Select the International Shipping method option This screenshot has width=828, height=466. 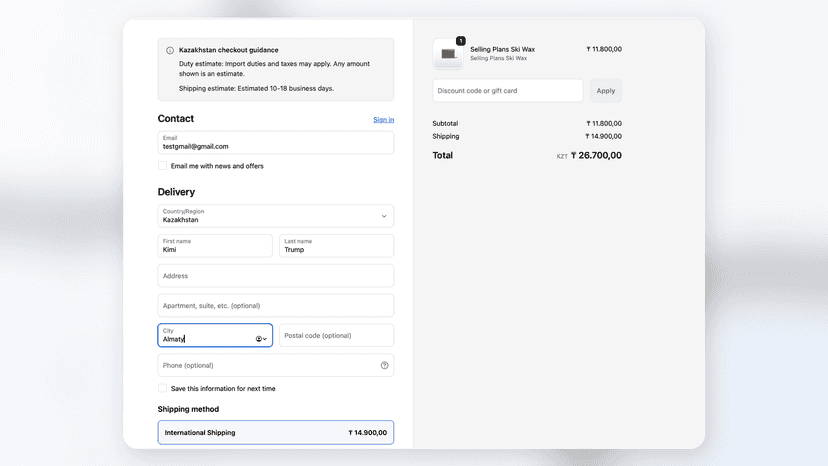pyautogui.click(x=276, y=432)
